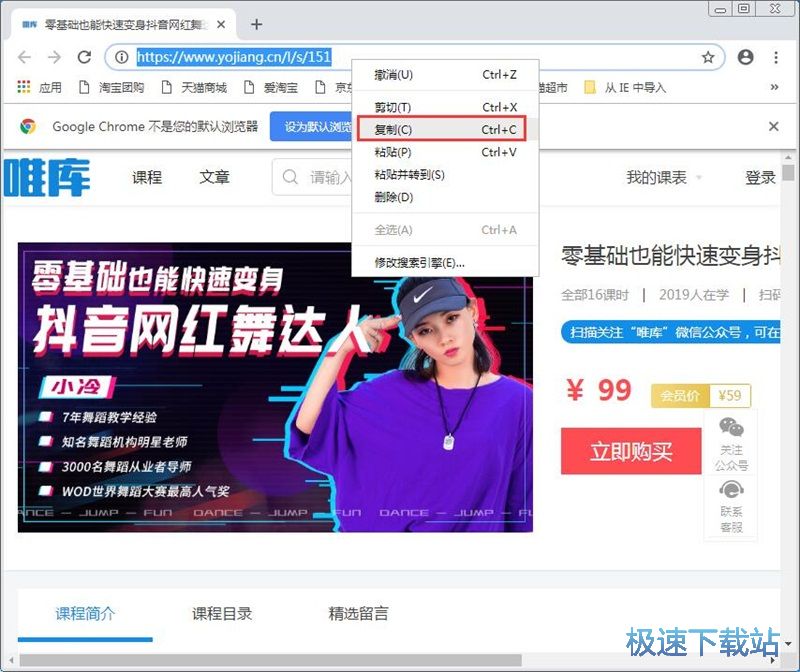Open Chrome's three-dot menu
Viewport: 800px width, 672px height.
pos(776,57)
